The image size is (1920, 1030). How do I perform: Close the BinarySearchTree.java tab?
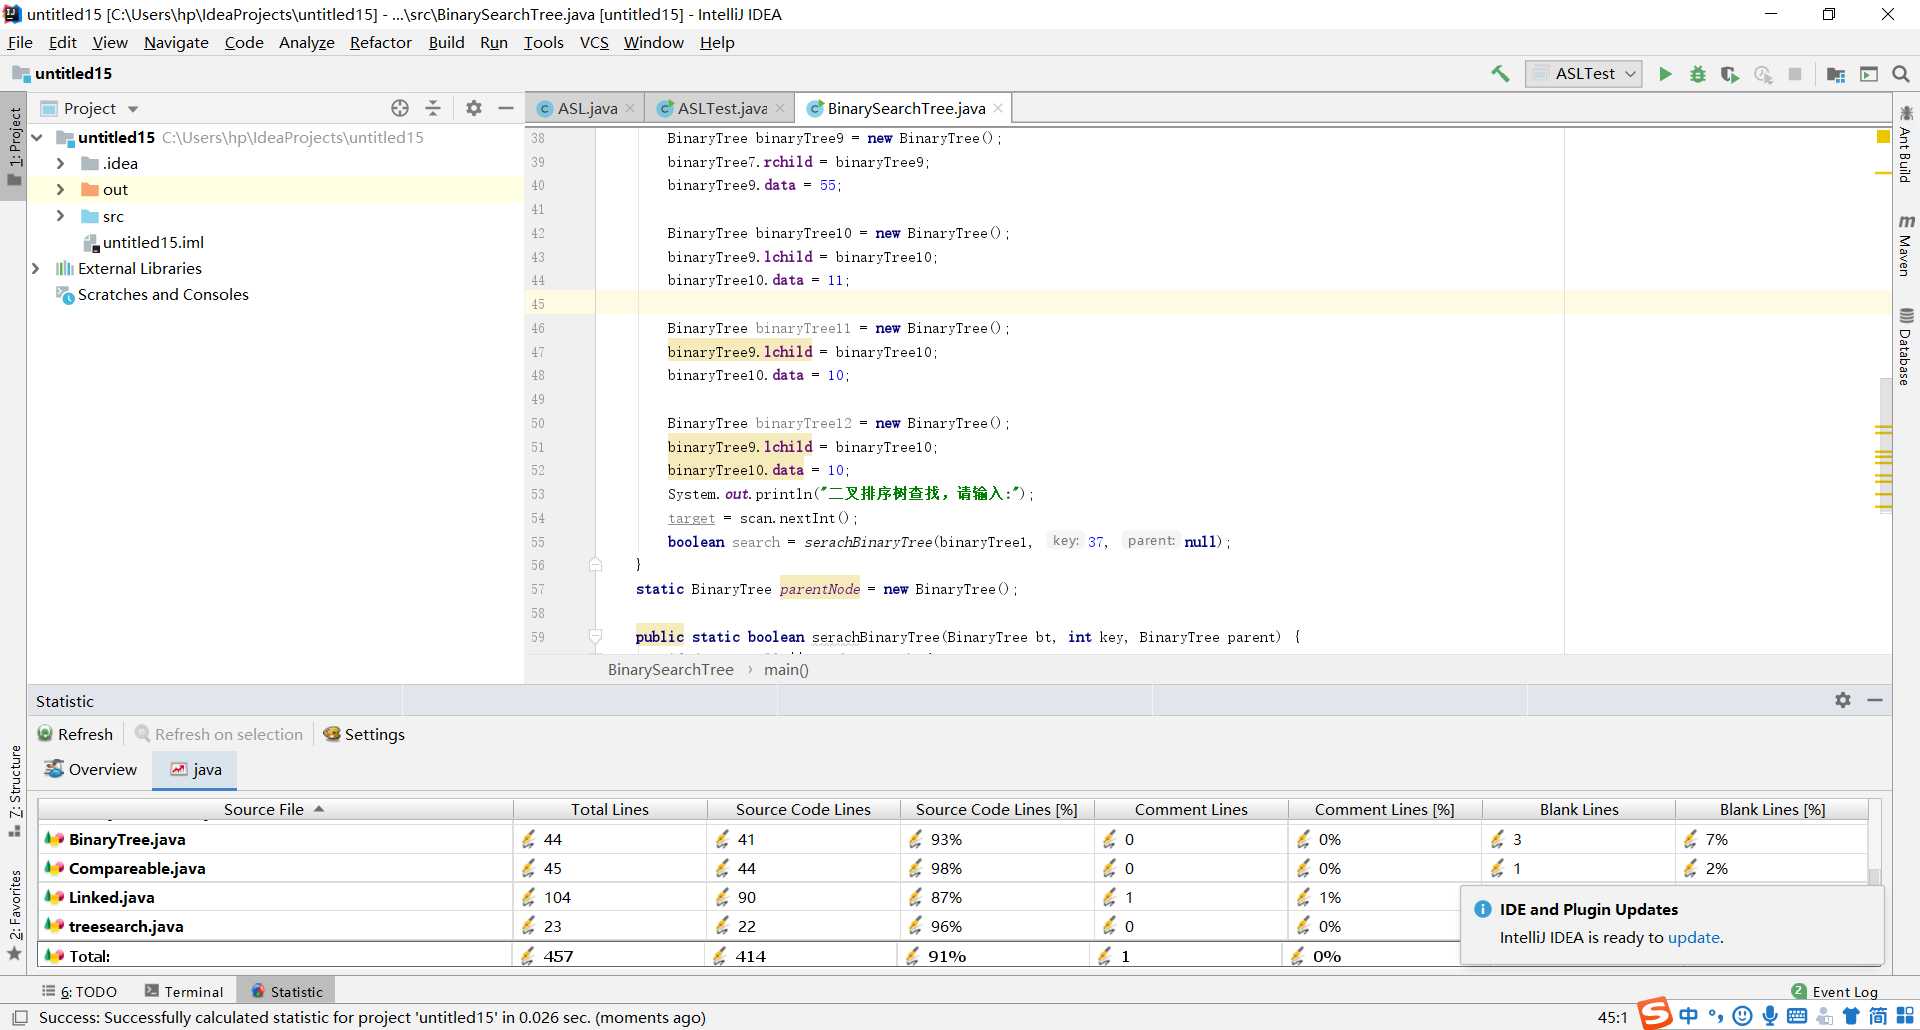(997, 108)
